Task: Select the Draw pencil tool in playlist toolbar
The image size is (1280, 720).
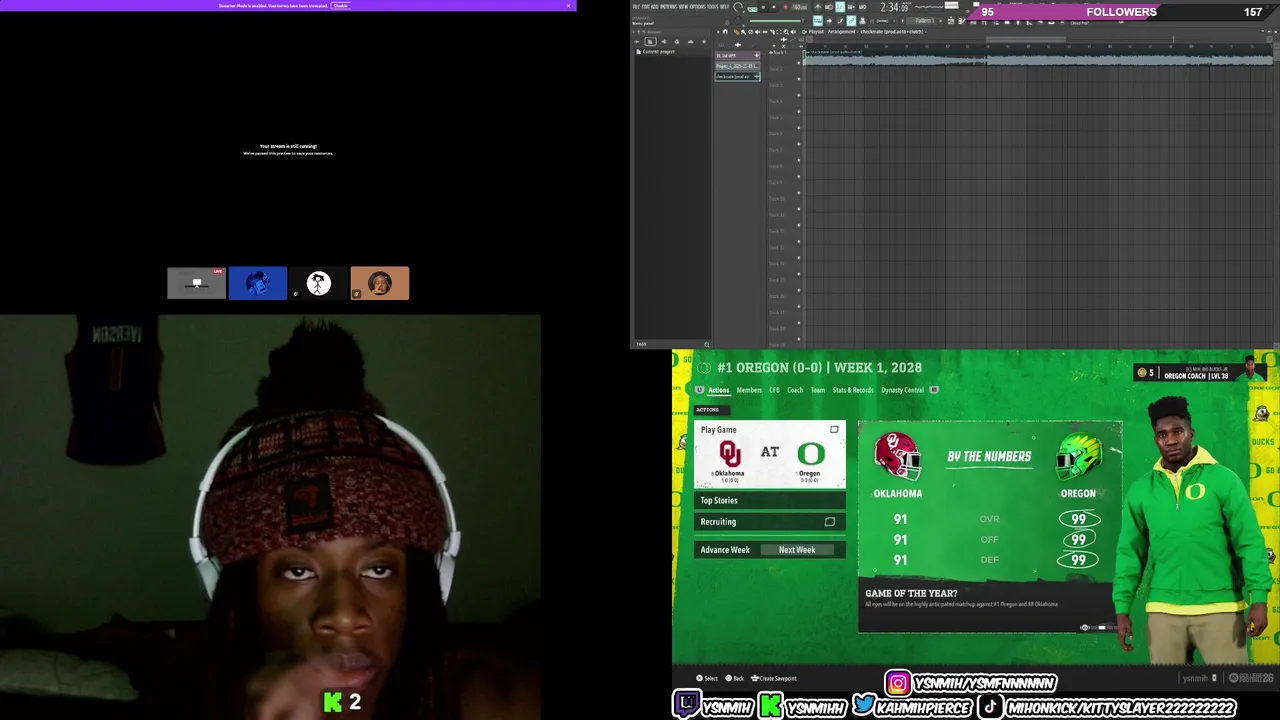Action: [x=737, y=32]
